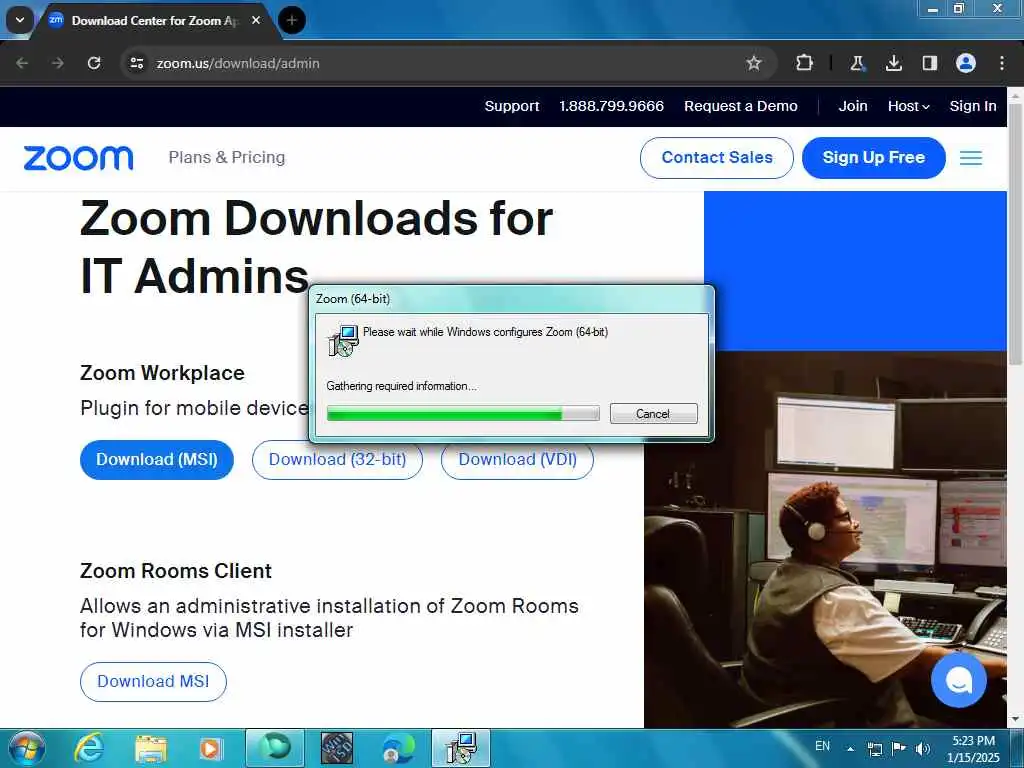The height and width of the screenshot is (768, 1024).
Task: Open Plans & Pricing
Action: coord(227,157)
